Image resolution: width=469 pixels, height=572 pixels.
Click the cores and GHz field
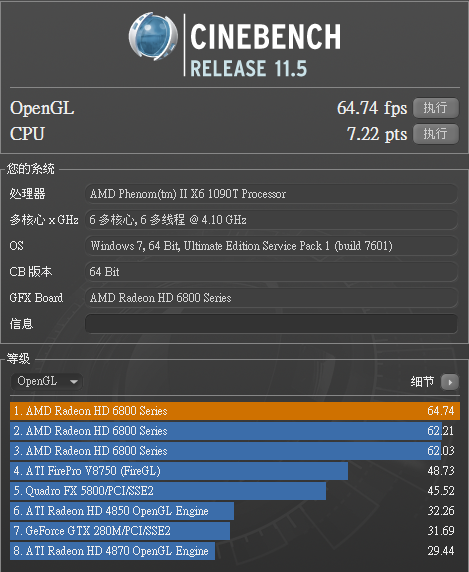pyautogui.click(x=271, y=220)
